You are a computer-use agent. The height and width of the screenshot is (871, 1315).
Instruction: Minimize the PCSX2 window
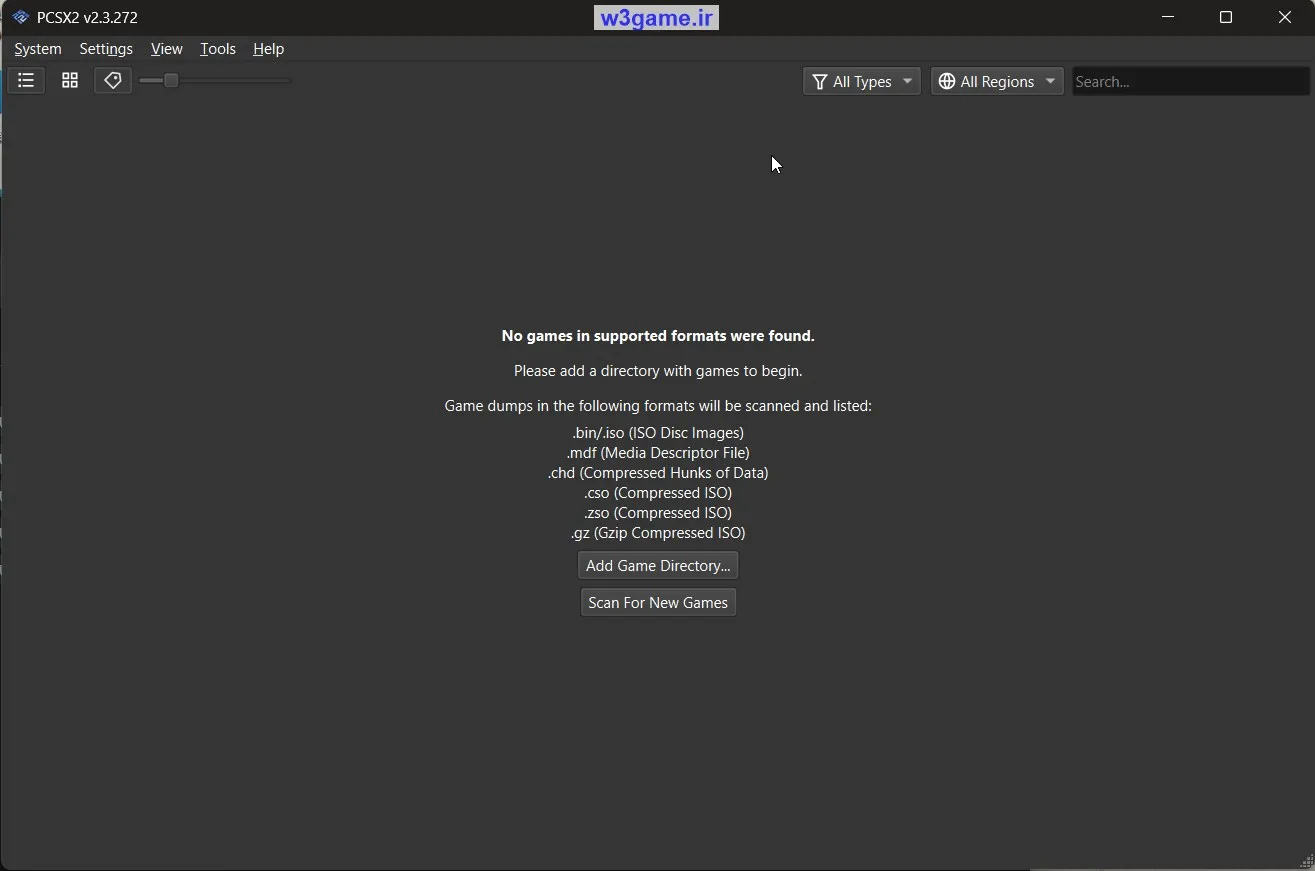tap(1168, 17)
